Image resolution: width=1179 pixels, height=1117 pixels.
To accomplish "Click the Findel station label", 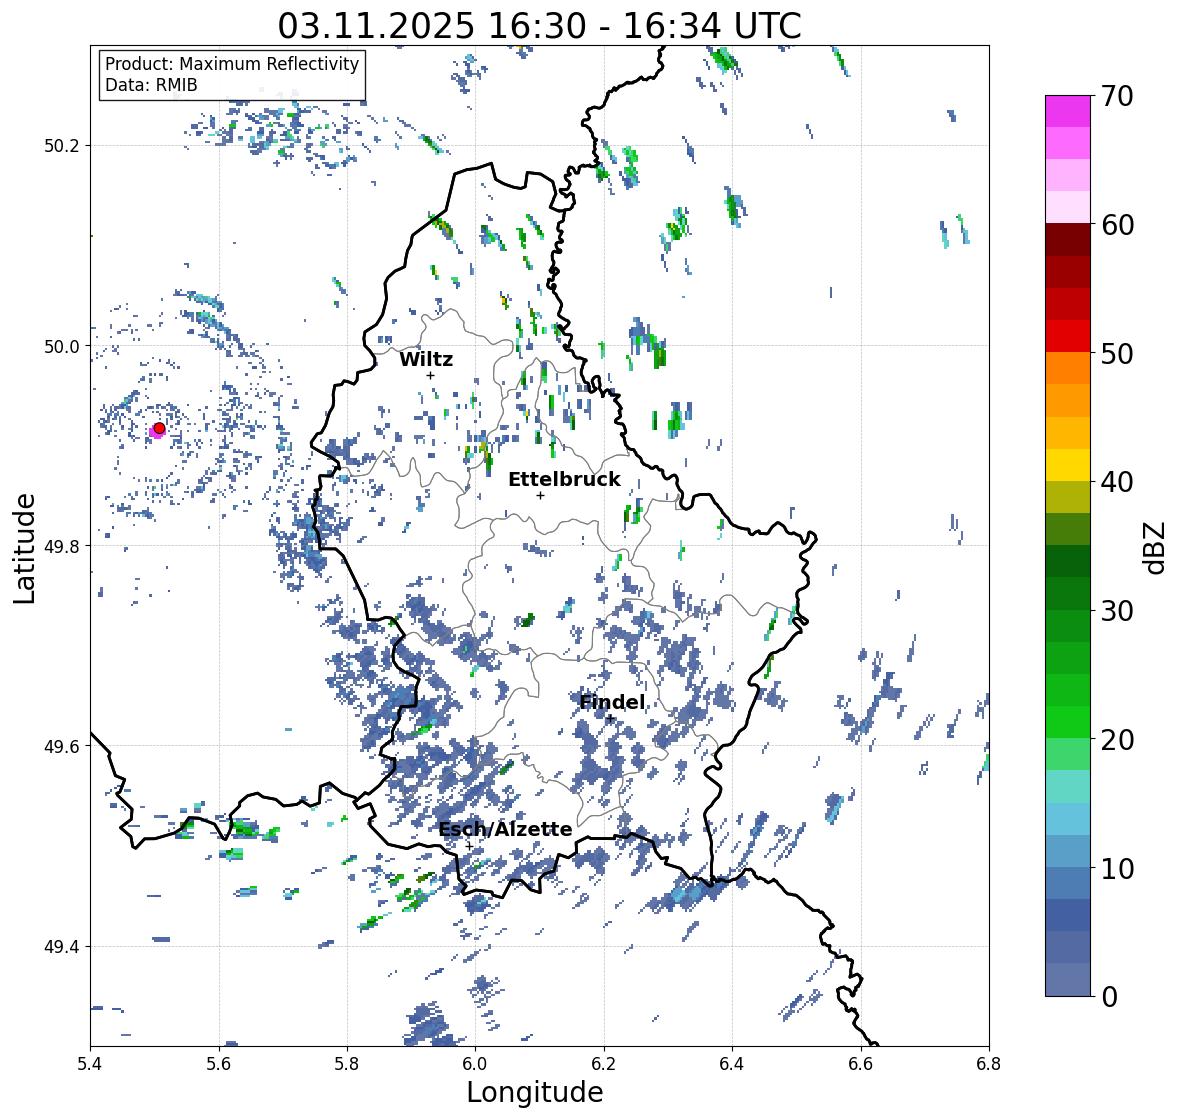I will point(612,702).
